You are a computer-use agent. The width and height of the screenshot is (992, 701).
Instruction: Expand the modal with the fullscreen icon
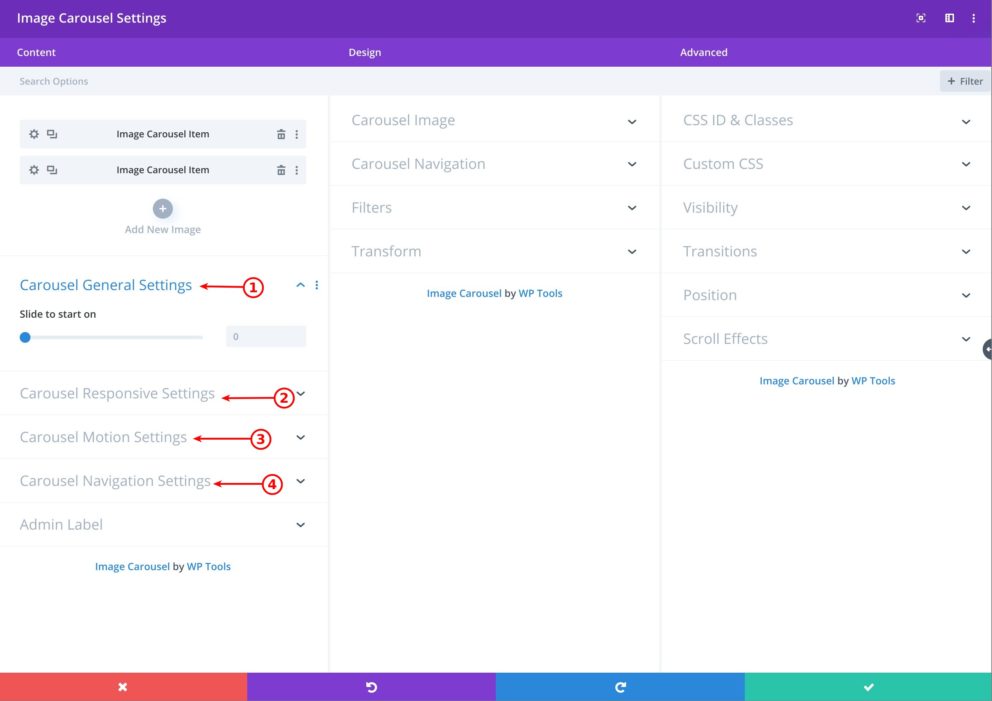[x=921, y=17]
